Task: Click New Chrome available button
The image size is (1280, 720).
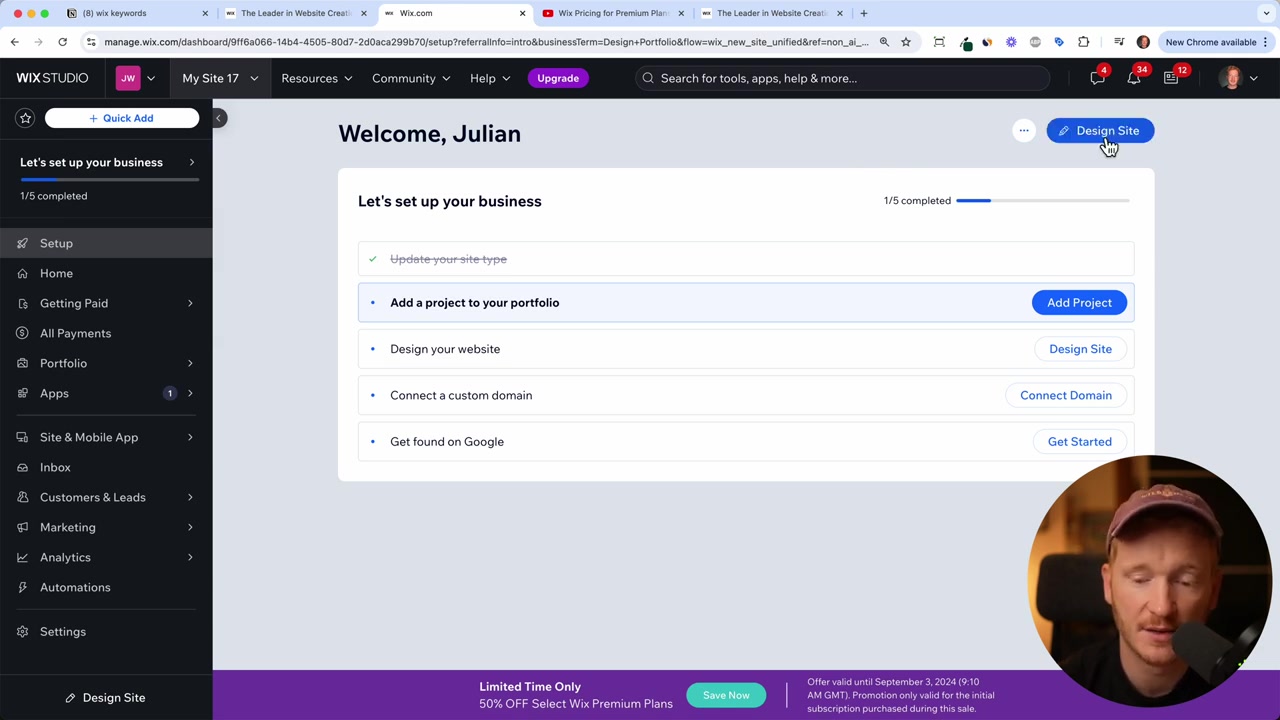Action: click(1217, 42)
